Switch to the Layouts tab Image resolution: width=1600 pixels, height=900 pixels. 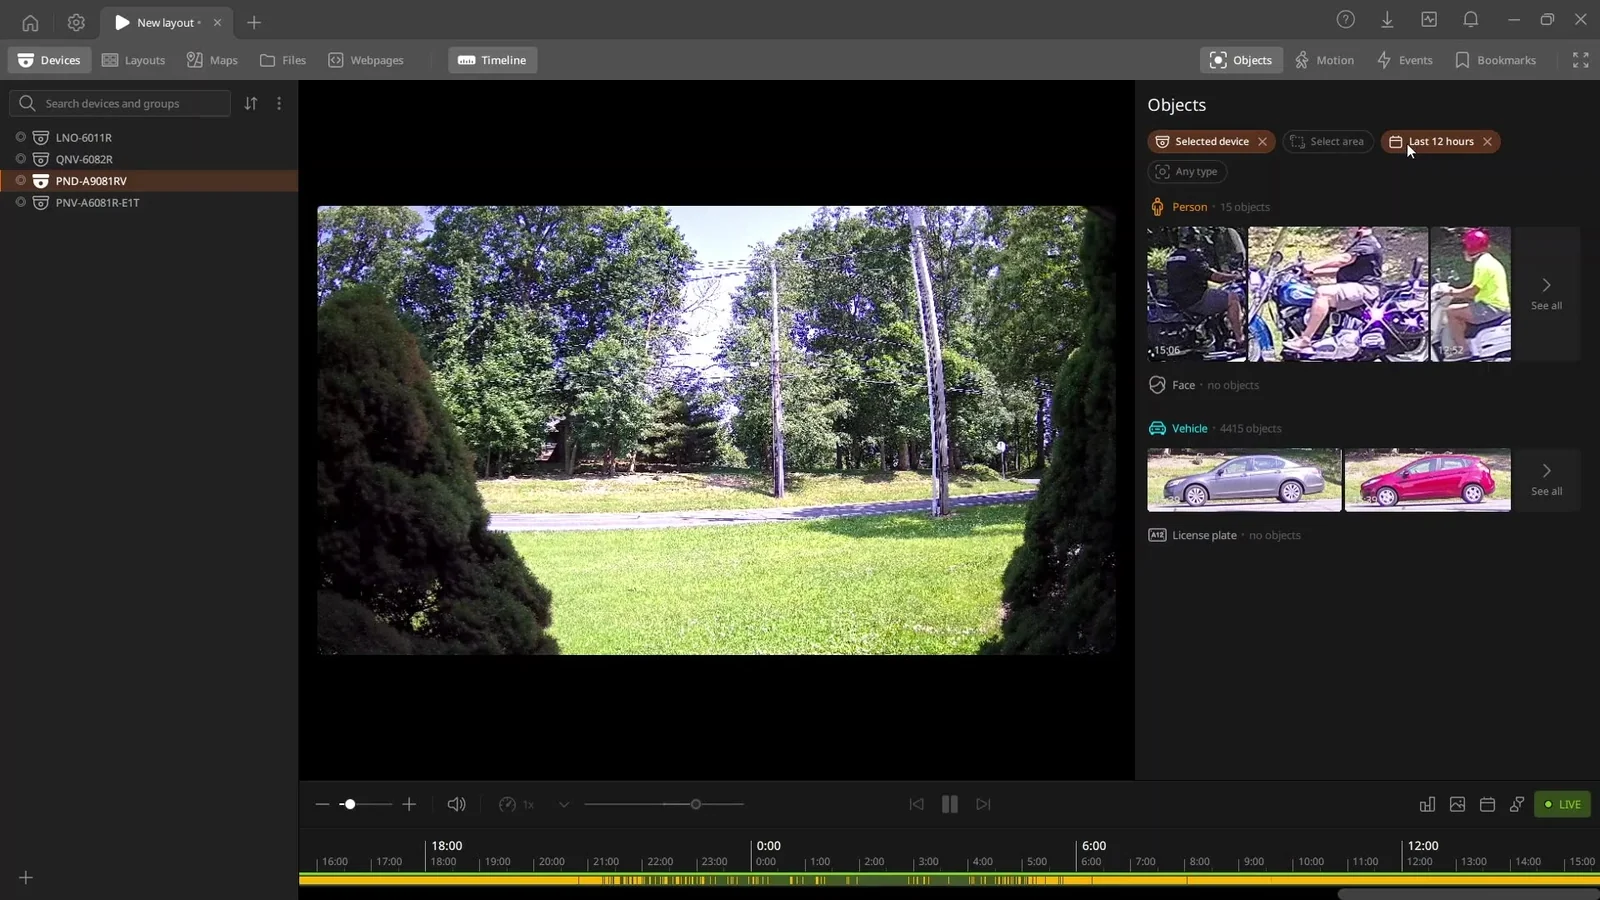pyautogui.click(x=134, y=60)
